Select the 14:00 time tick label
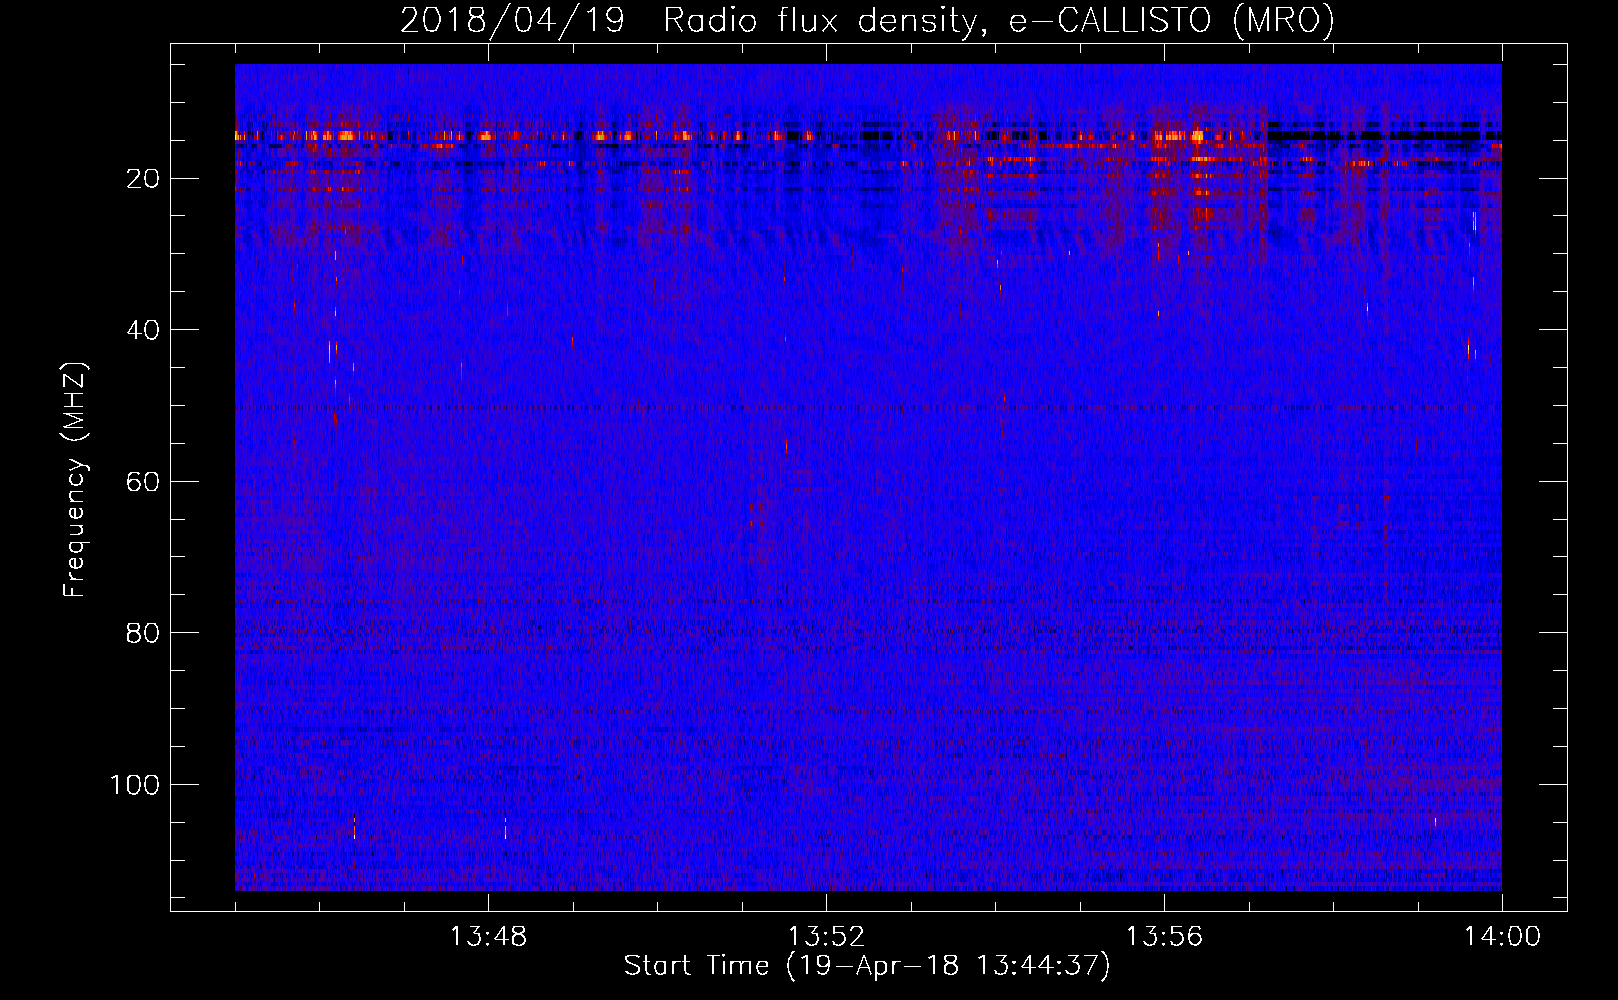 coord(1502,937)
